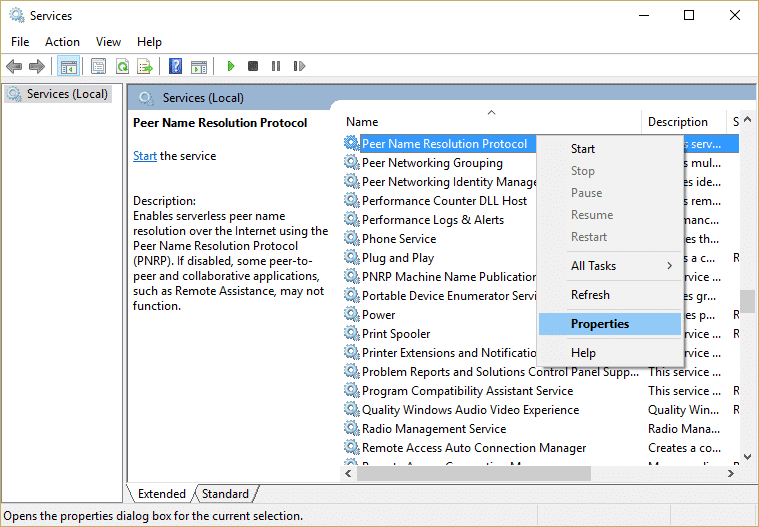Click the Properties toolbar icon

98,66
